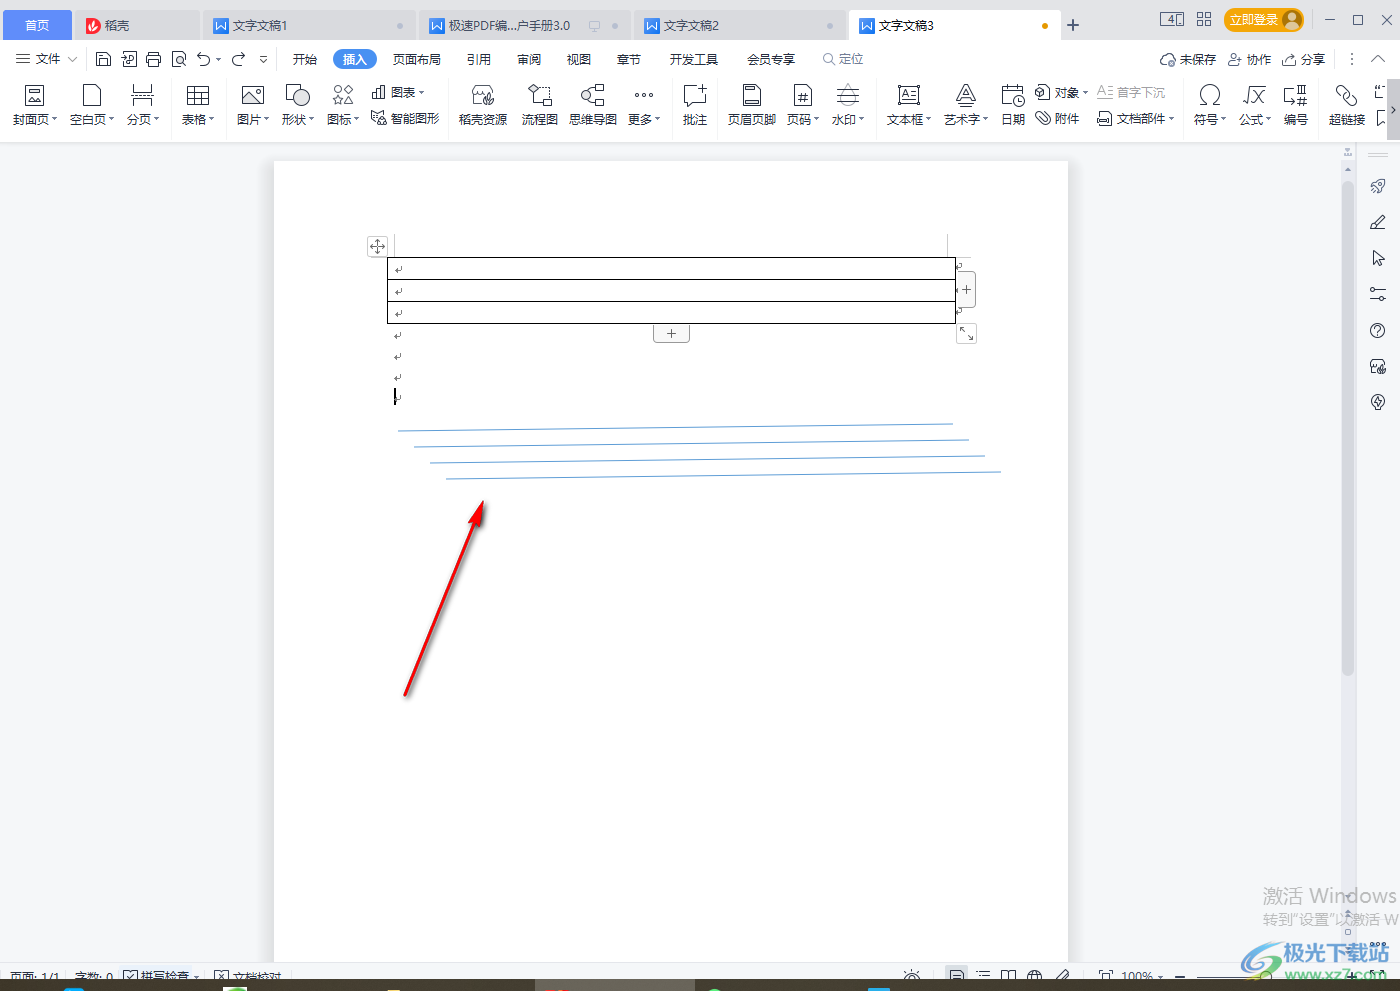The height and width of the screenshot is (991, 1400).
Task: Insert a 批注 comment
Action: (695, 105)
